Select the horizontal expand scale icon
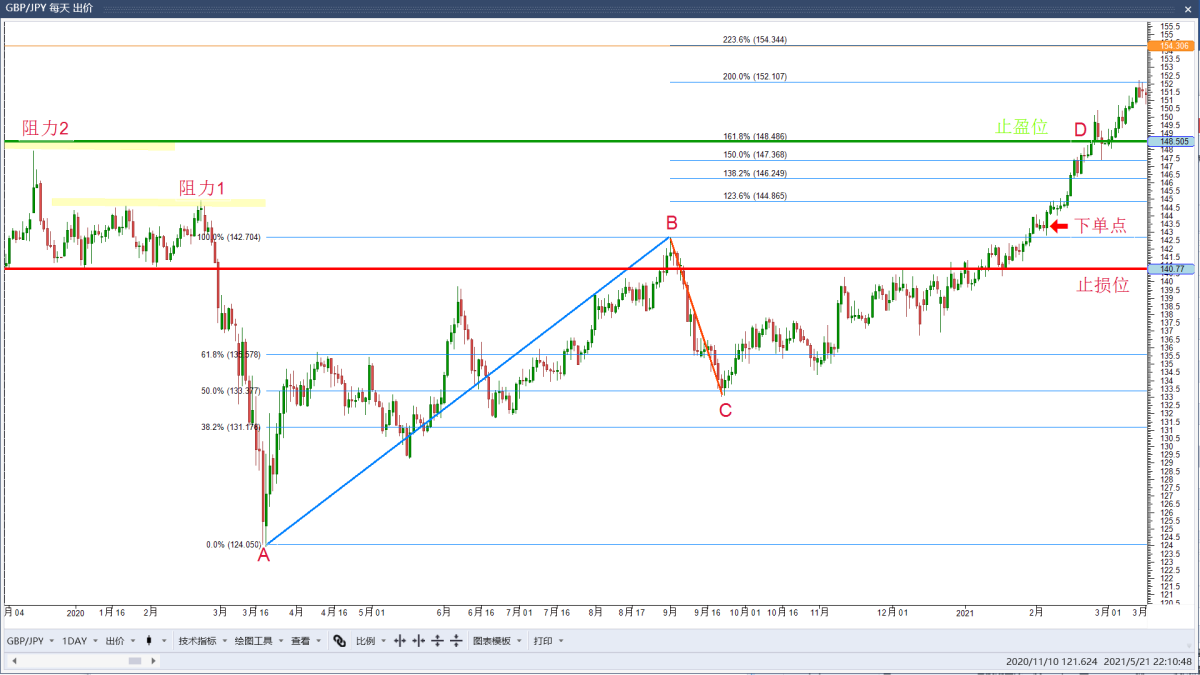The height and width of the screenshot is (675, 1200). click(x=400, y=641)
